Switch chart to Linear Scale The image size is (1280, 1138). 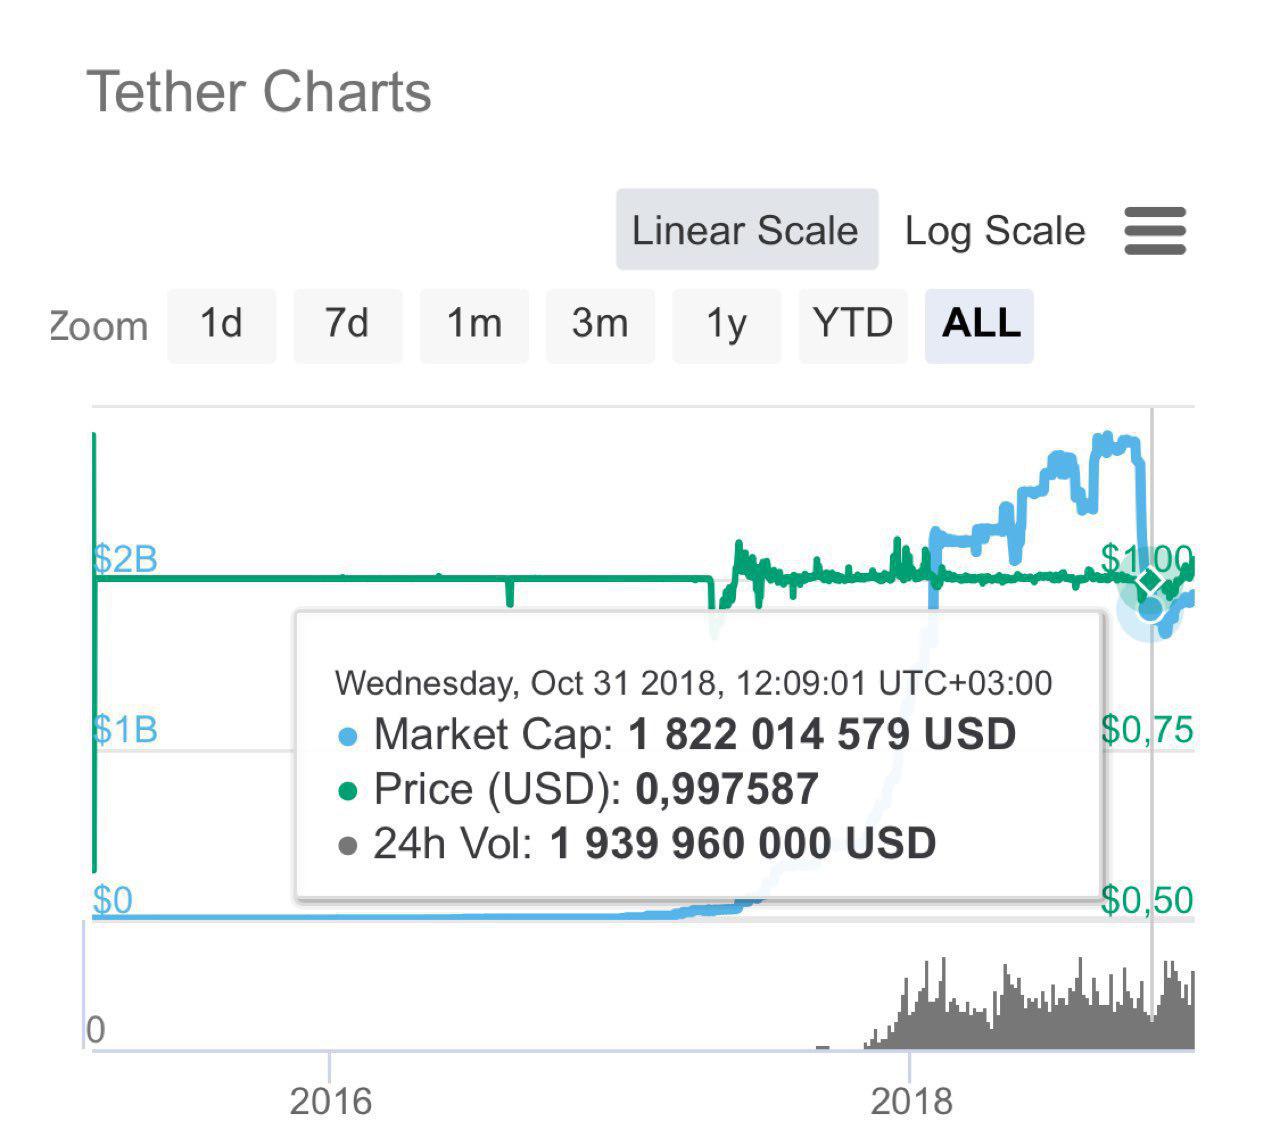(x=746, y=230)
